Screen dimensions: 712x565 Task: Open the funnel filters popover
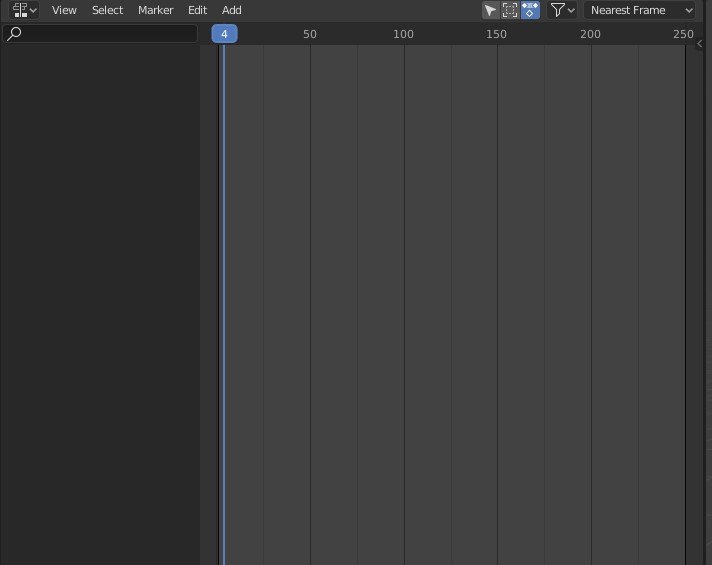click(563, 10)
